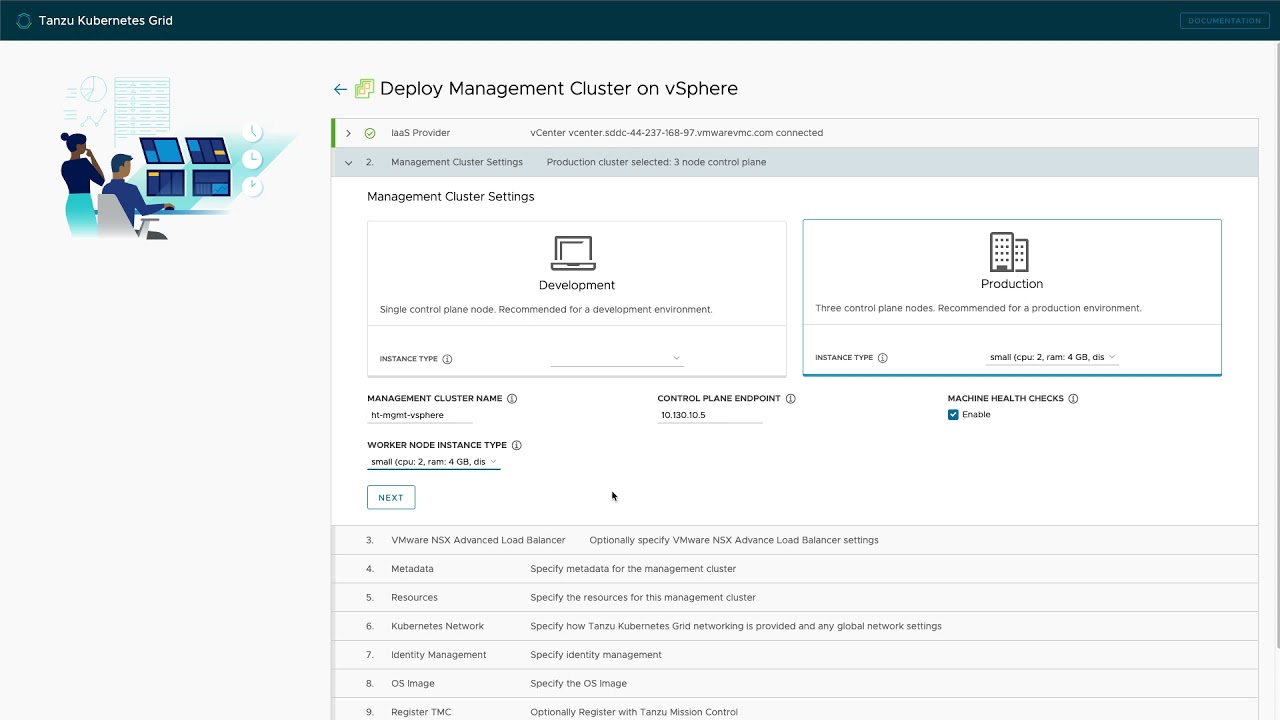Click 'Specify identity management' description text

coord(596,655)
